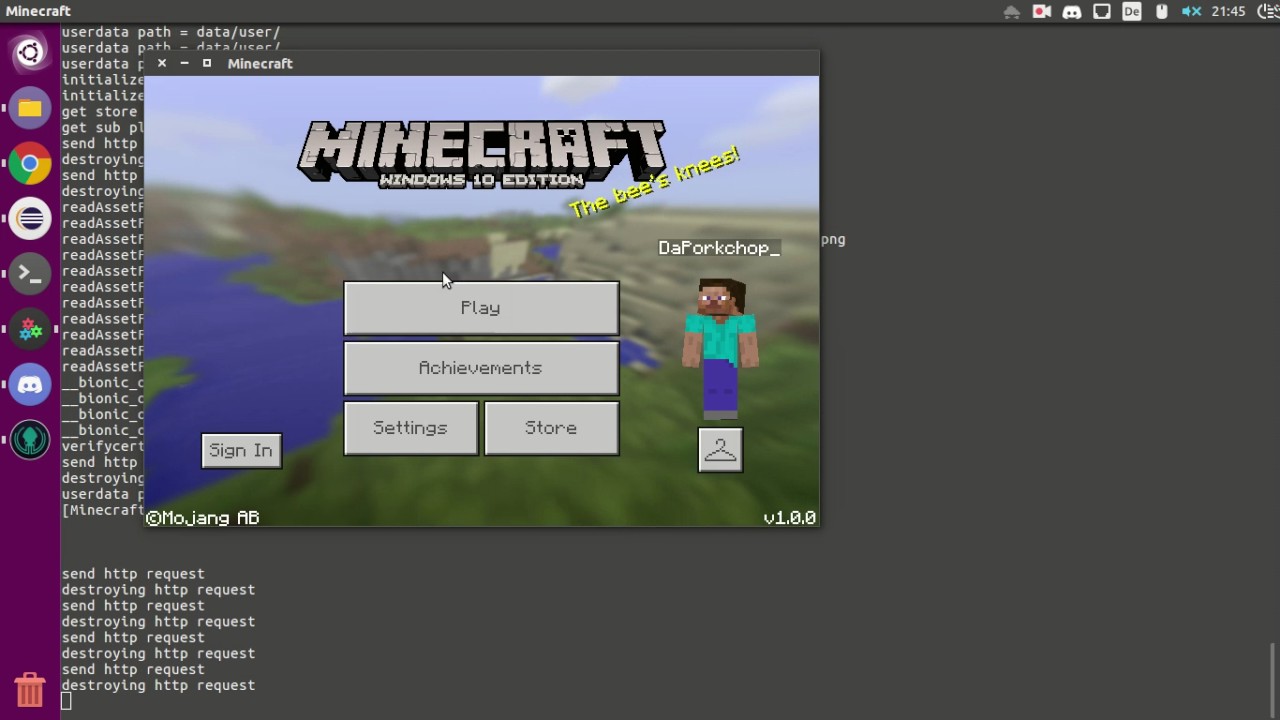
Task: Open the clock showing 21:45
Action: (1228, 12)
